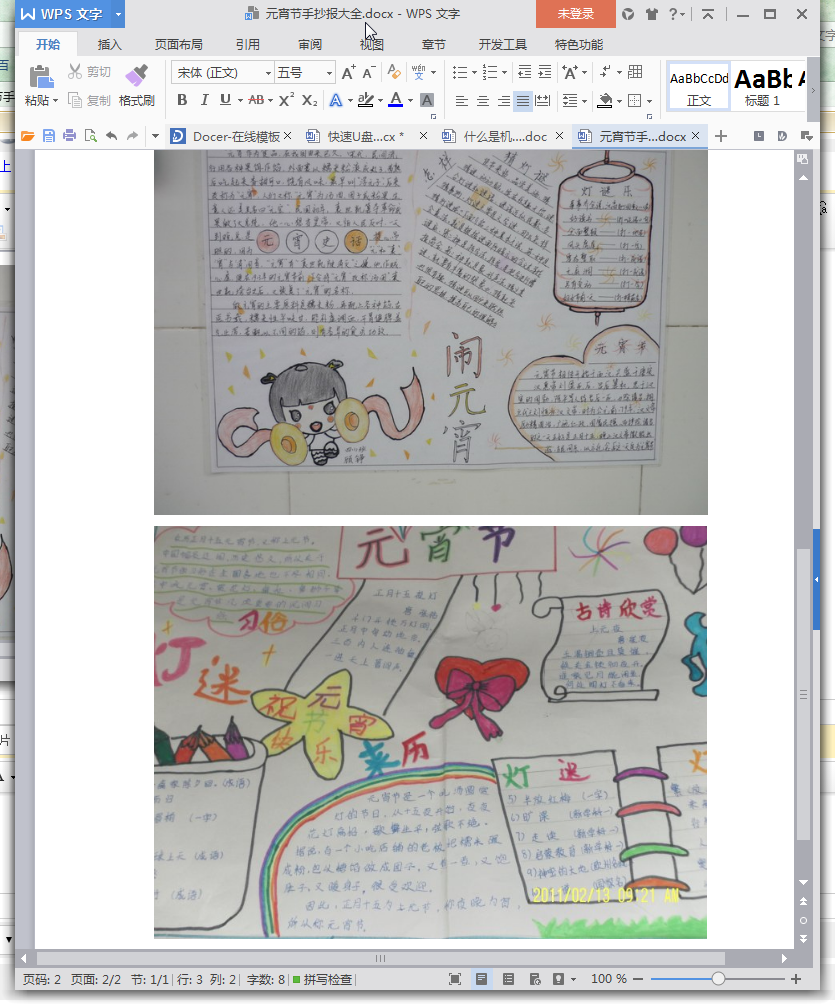Open the numbered list style dropdown arrow
835x1005 pixels.
point(504,72)
